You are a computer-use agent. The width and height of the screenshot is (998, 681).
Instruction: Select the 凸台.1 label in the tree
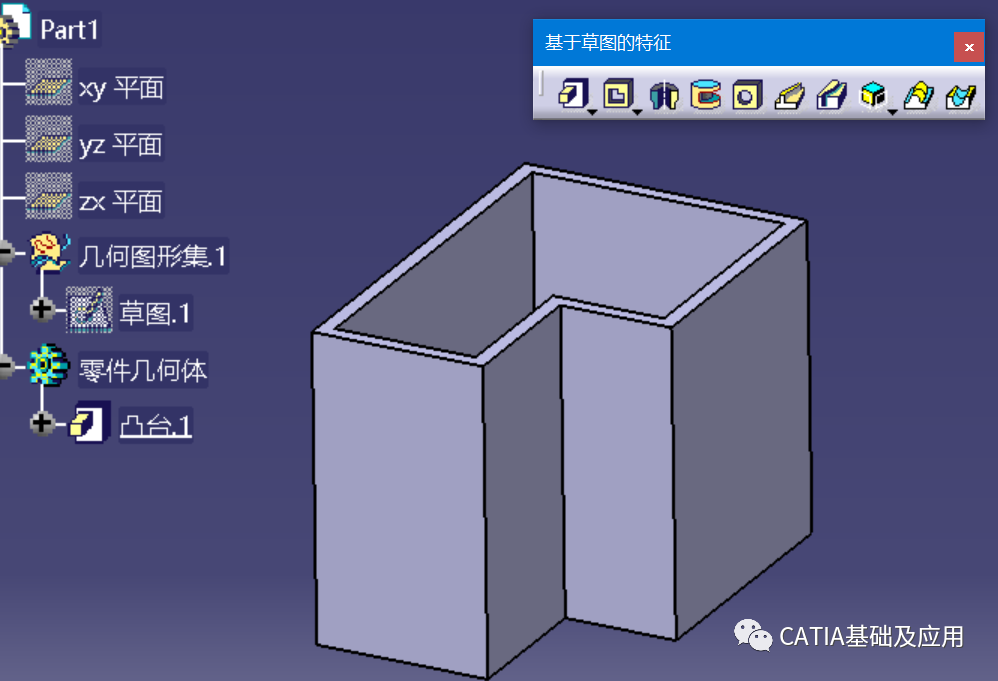156,426
